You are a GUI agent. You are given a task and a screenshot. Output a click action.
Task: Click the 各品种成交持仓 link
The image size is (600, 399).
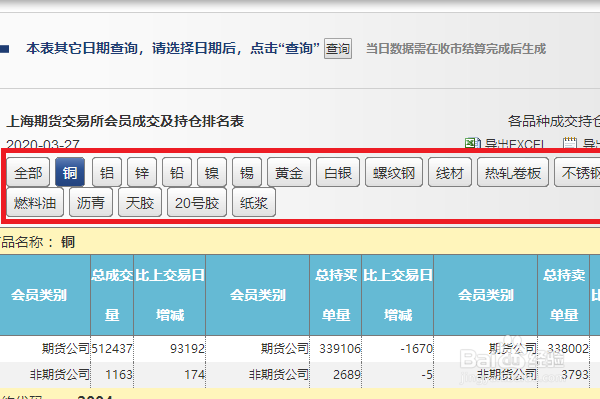click(554, 121)
